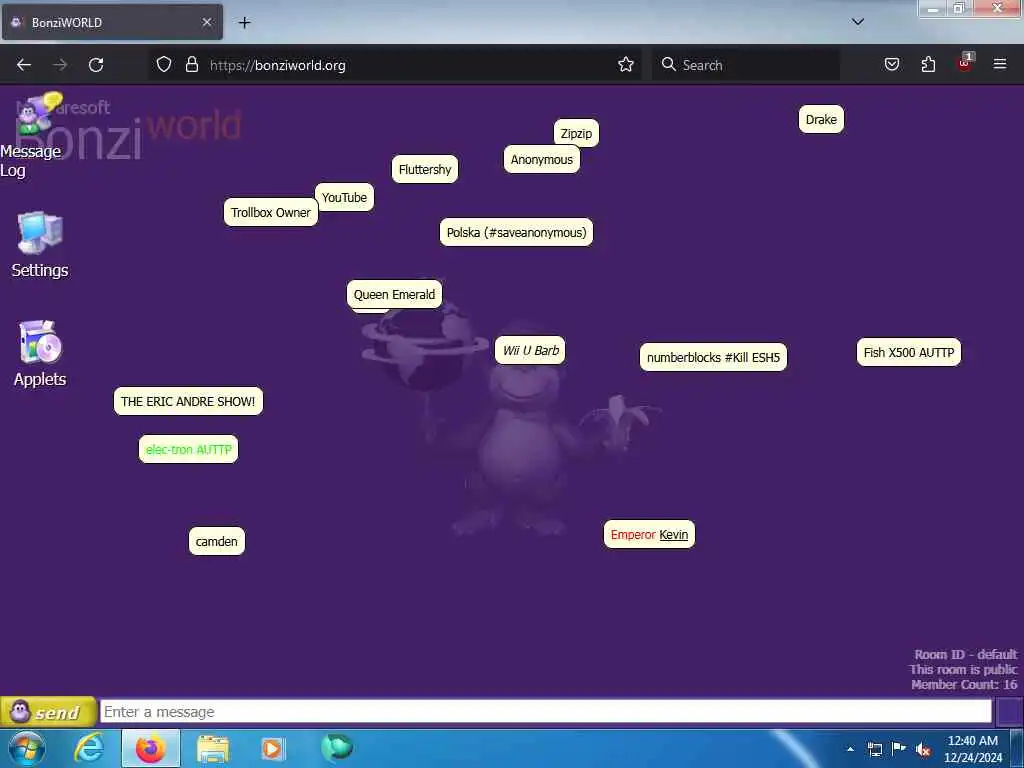Viewport: 1024px width, 768px height.
Task: Click the Fish X500 AUTTP name tag
Action: click(908, 352)
